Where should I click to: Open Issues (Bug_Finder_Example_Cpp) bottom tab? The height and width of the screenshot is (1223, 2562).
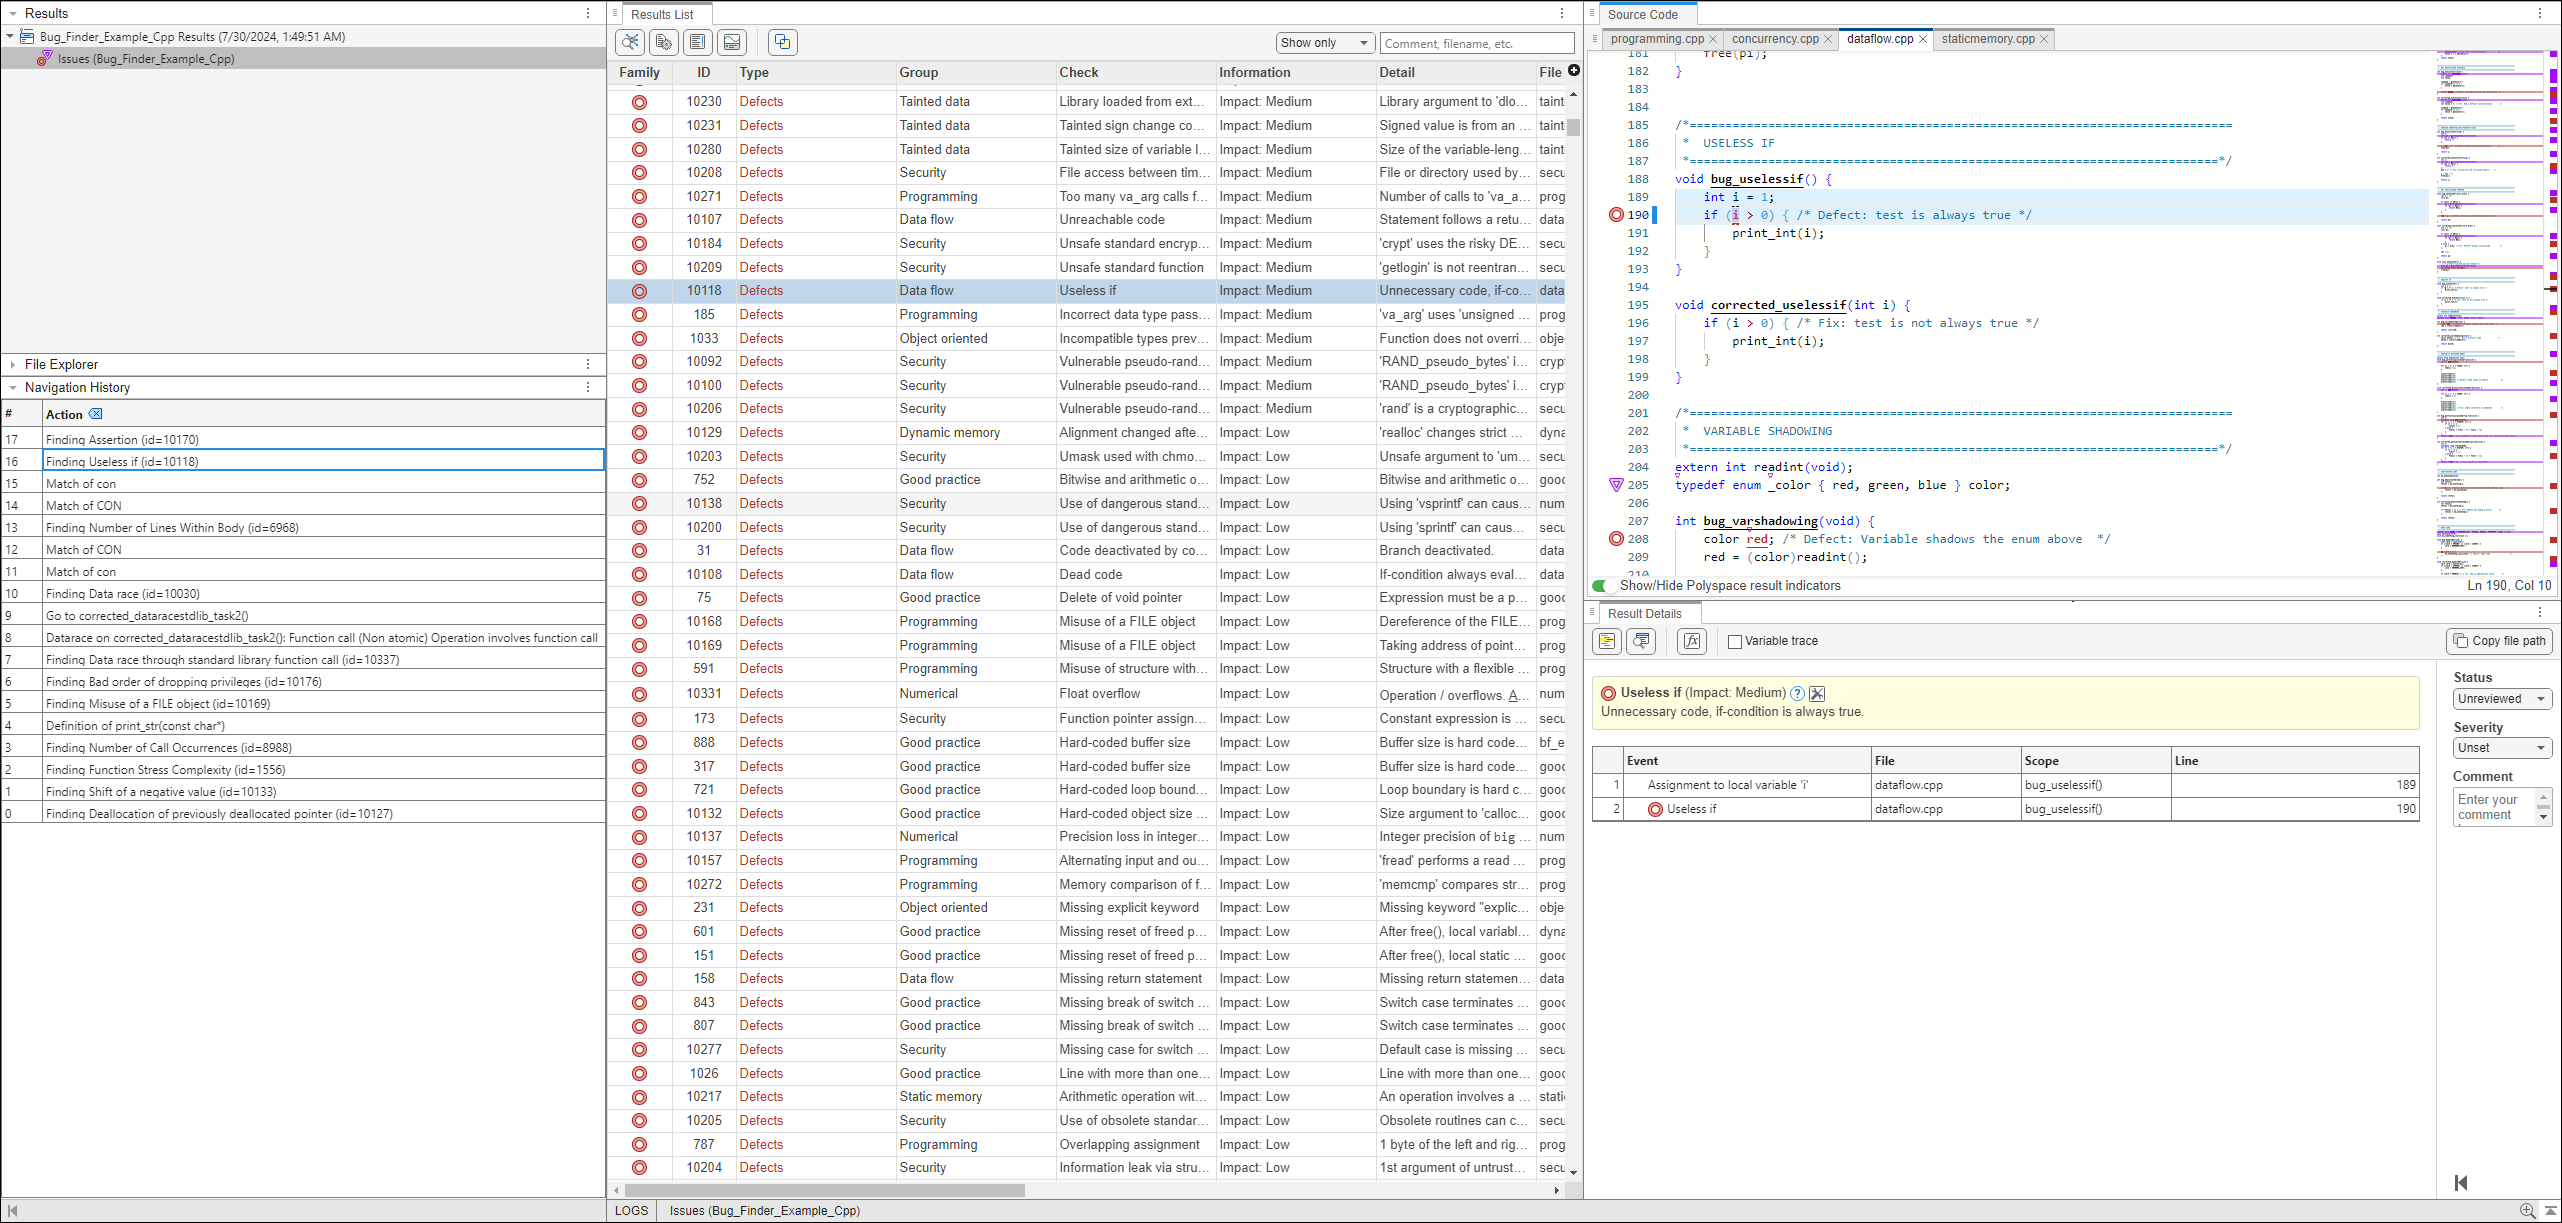764,1211
